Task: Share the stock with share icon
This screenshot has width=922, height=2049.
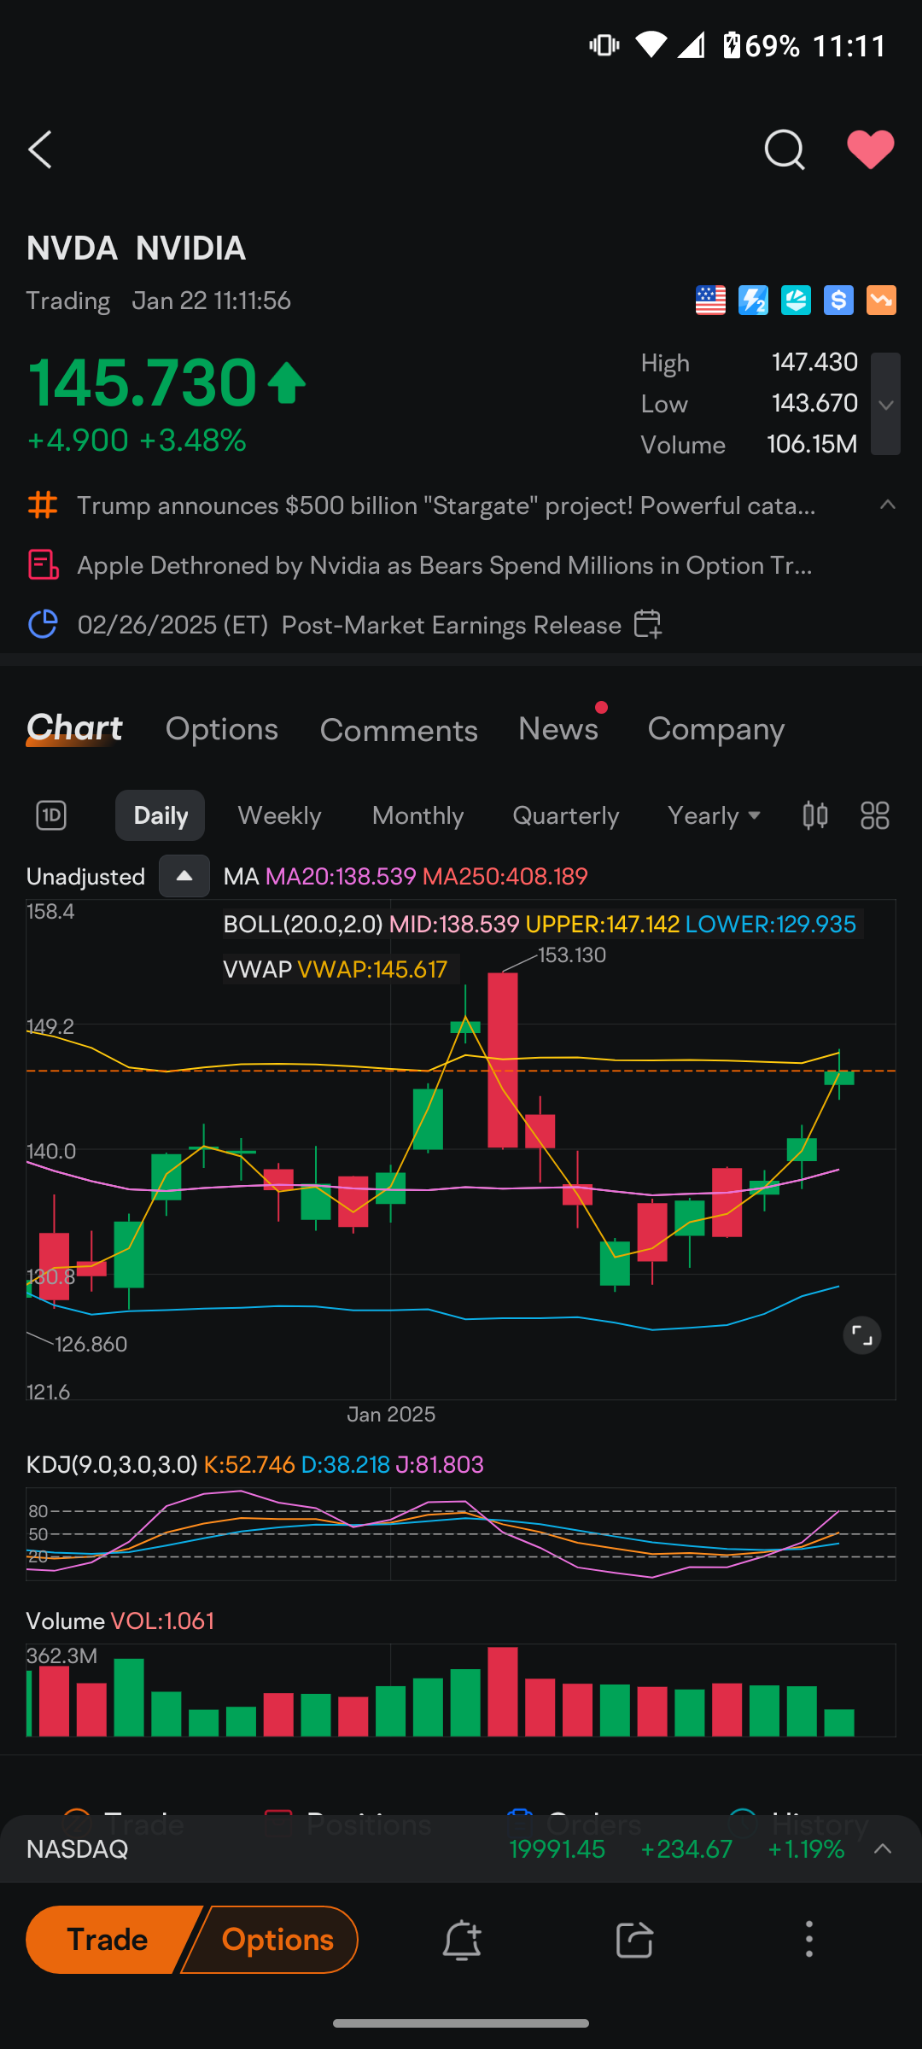Action: [x=635, y=1940]
